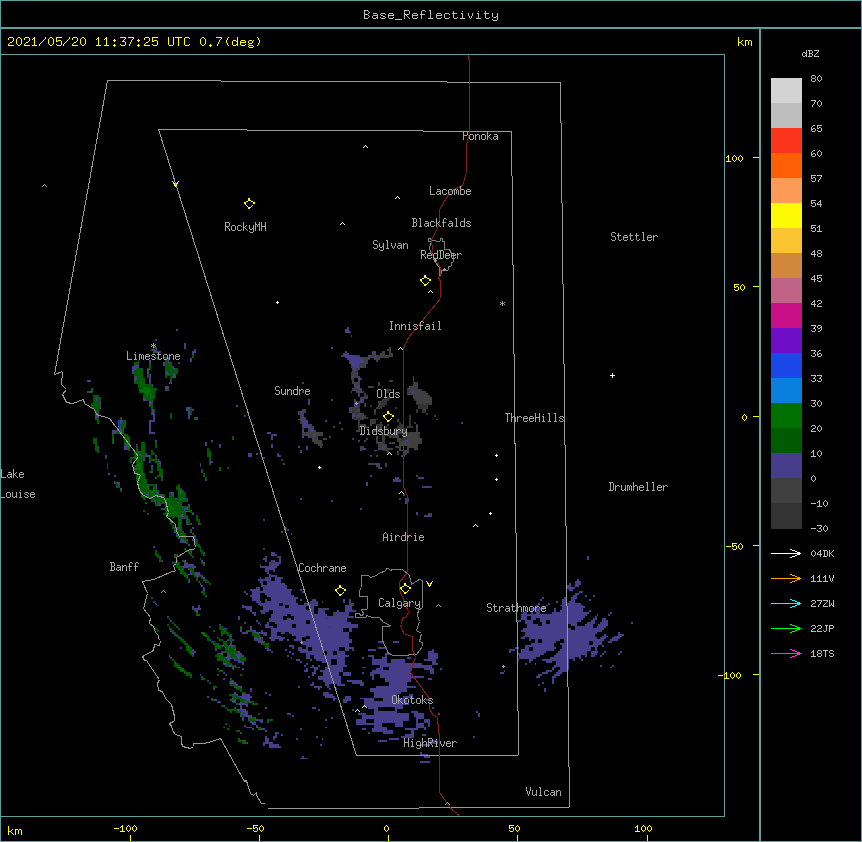This screenshot has width=862, height=842.
Task: Click the yellow V marker northwest of RockyMH
Action: coord(175,184)
